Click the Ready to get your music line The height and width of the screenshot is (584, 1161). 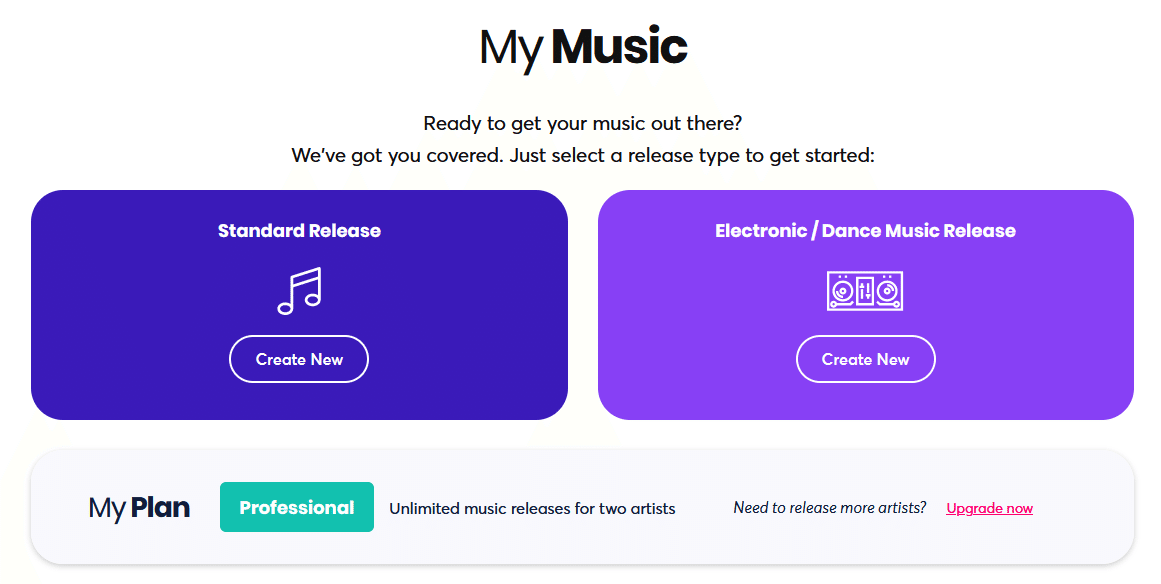(583, 124)
